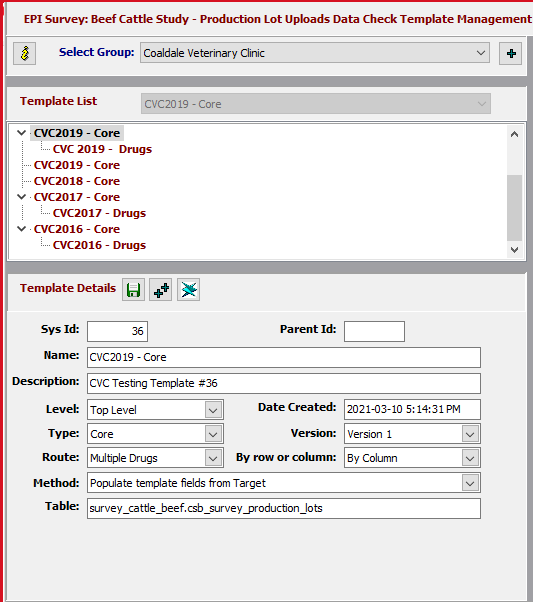533x602 pixels.
Task: Open the Select Group dropdown
Action: point(315,53)
